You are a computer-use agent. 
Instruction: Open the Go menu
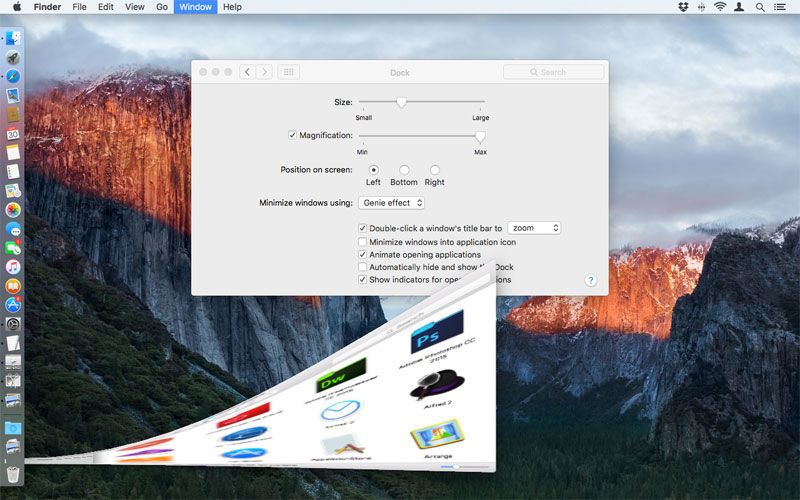tap(162, 7)
